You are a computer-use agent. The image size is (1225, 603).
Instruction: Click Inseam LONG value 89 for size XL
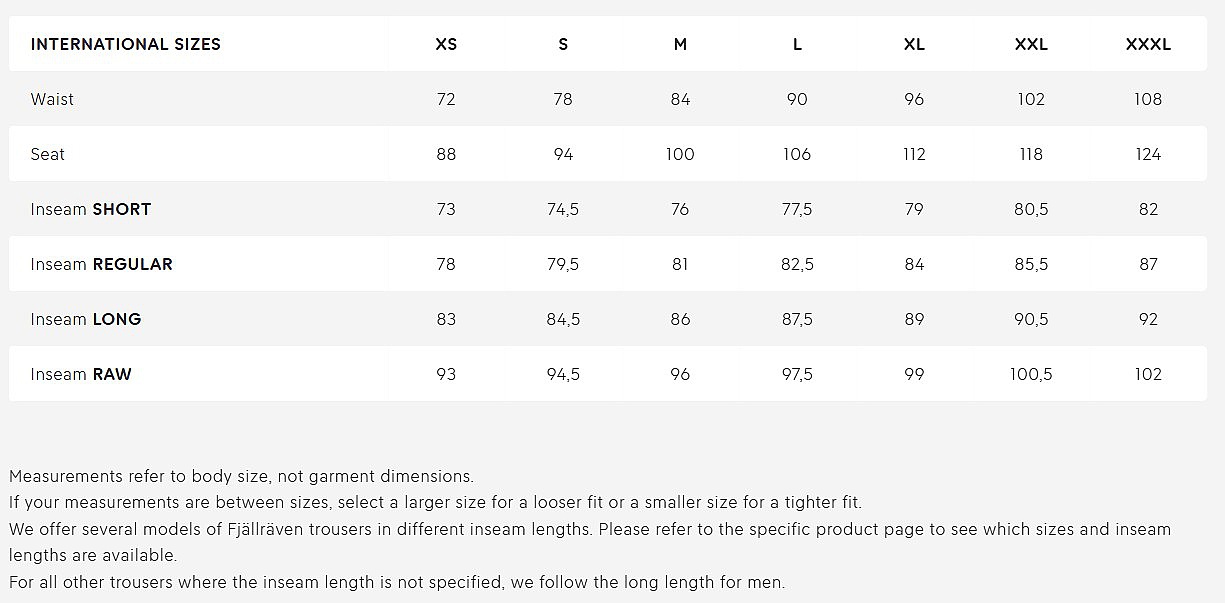[x=914, y=319]
